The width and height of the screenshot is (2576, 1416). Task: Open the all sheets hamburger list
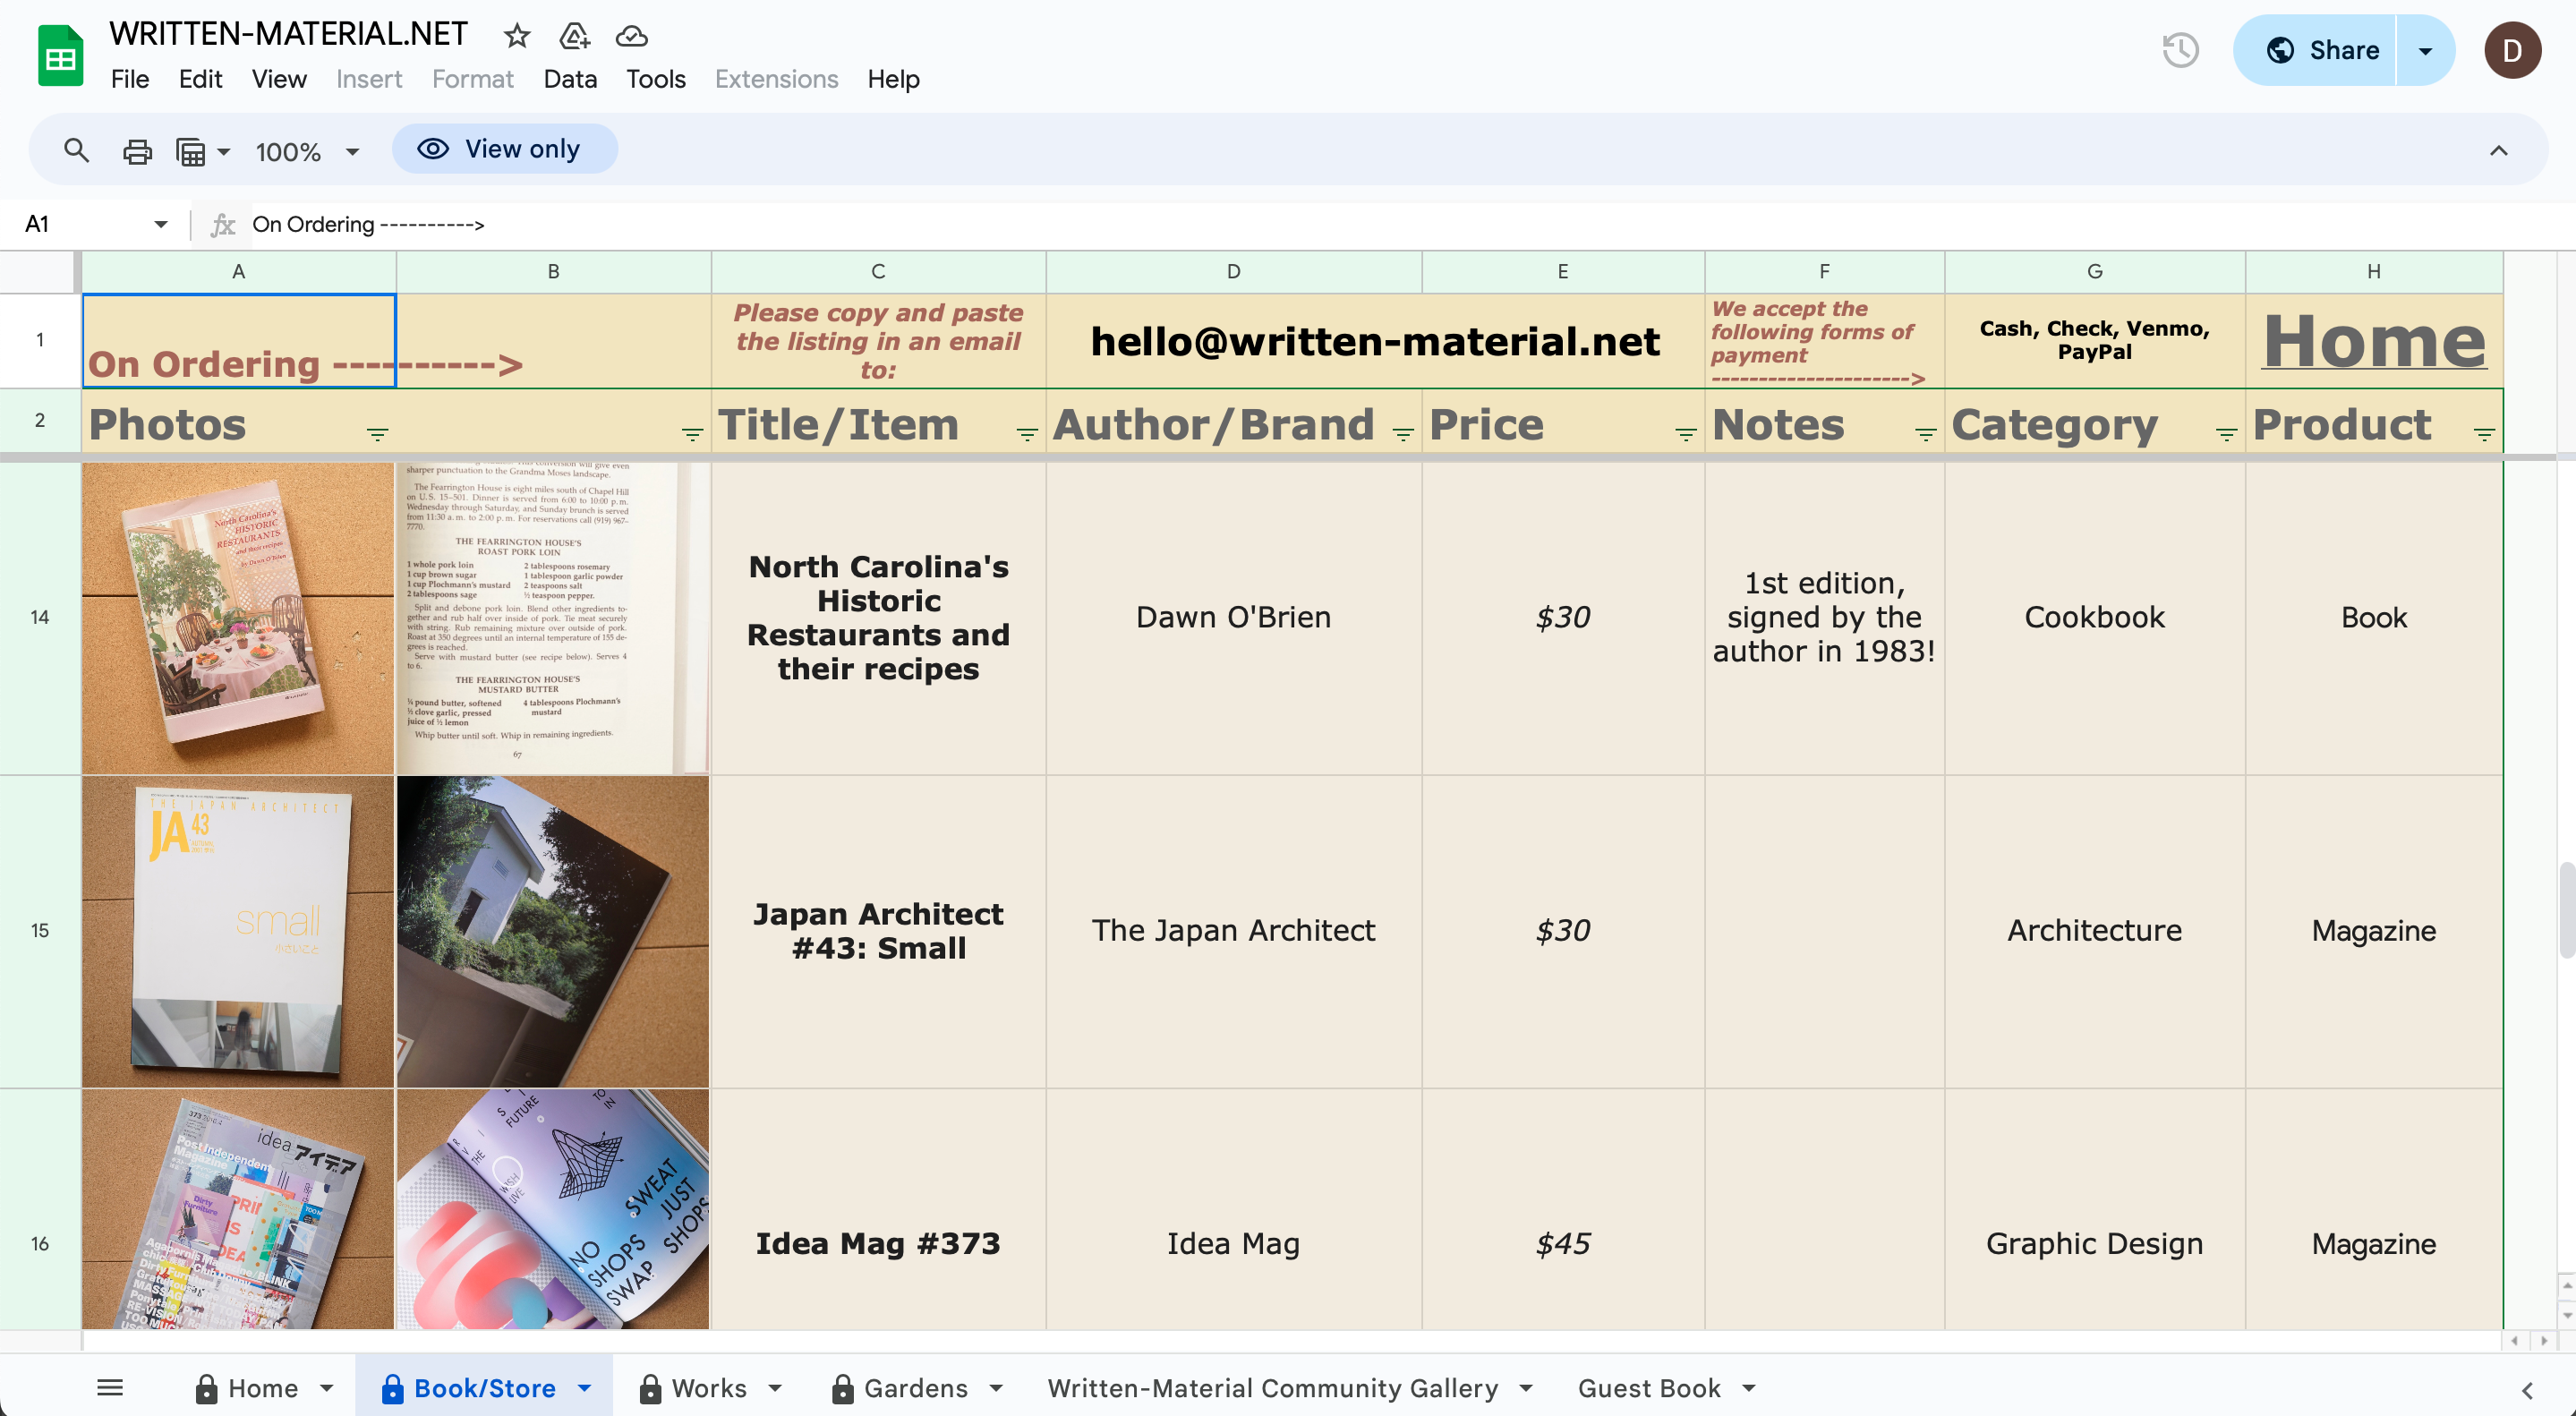(x=110, y=1388)
